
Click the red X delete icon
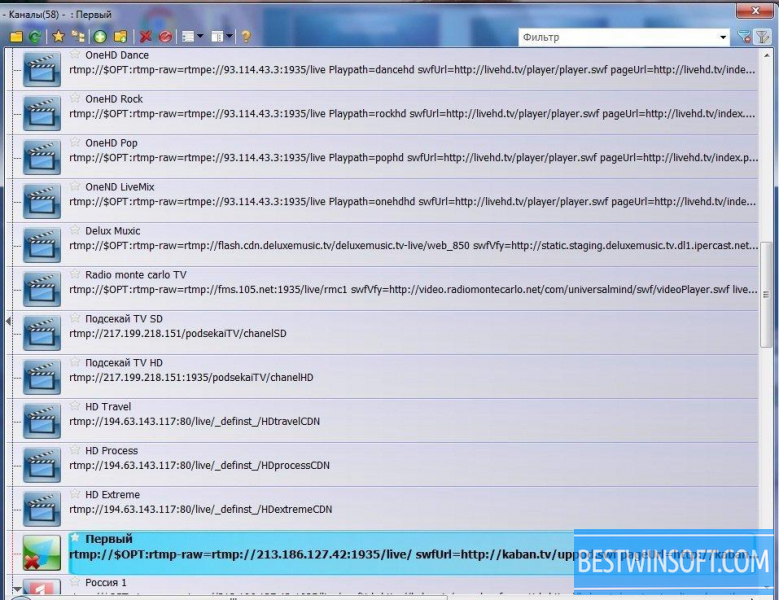point(146,37)
